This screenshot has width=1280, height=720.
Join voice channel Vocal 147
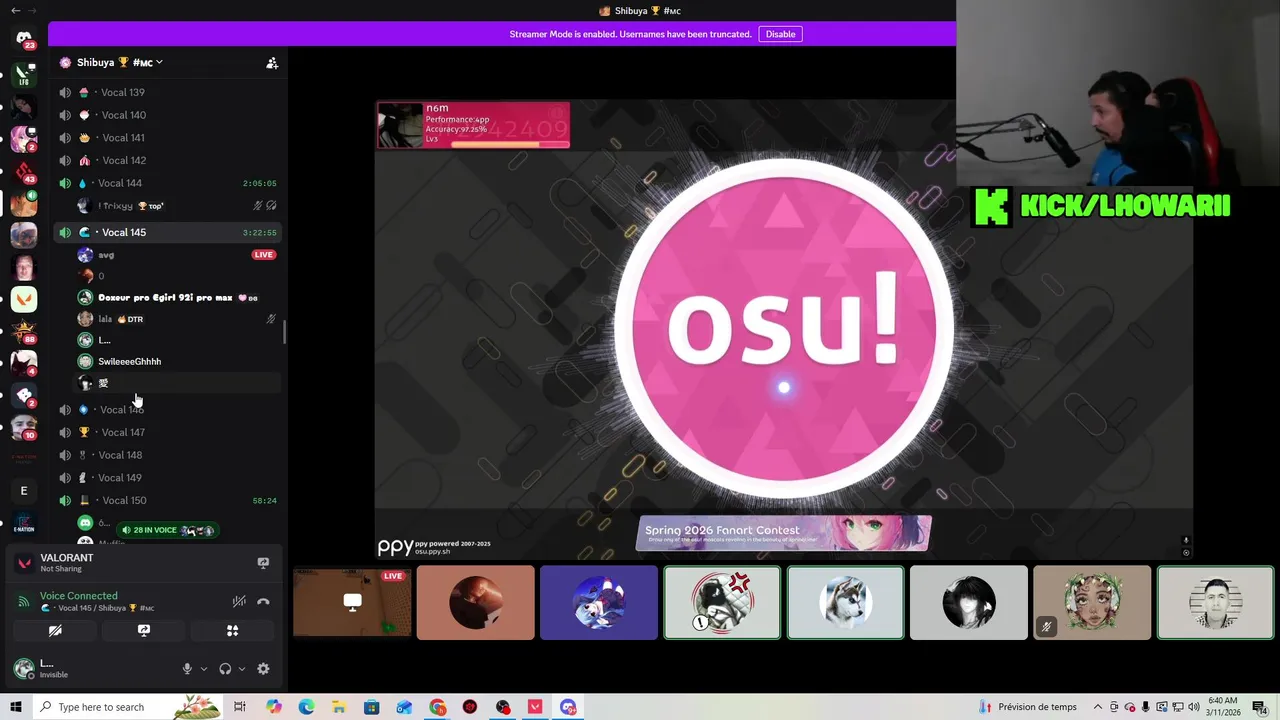(166, 432)
